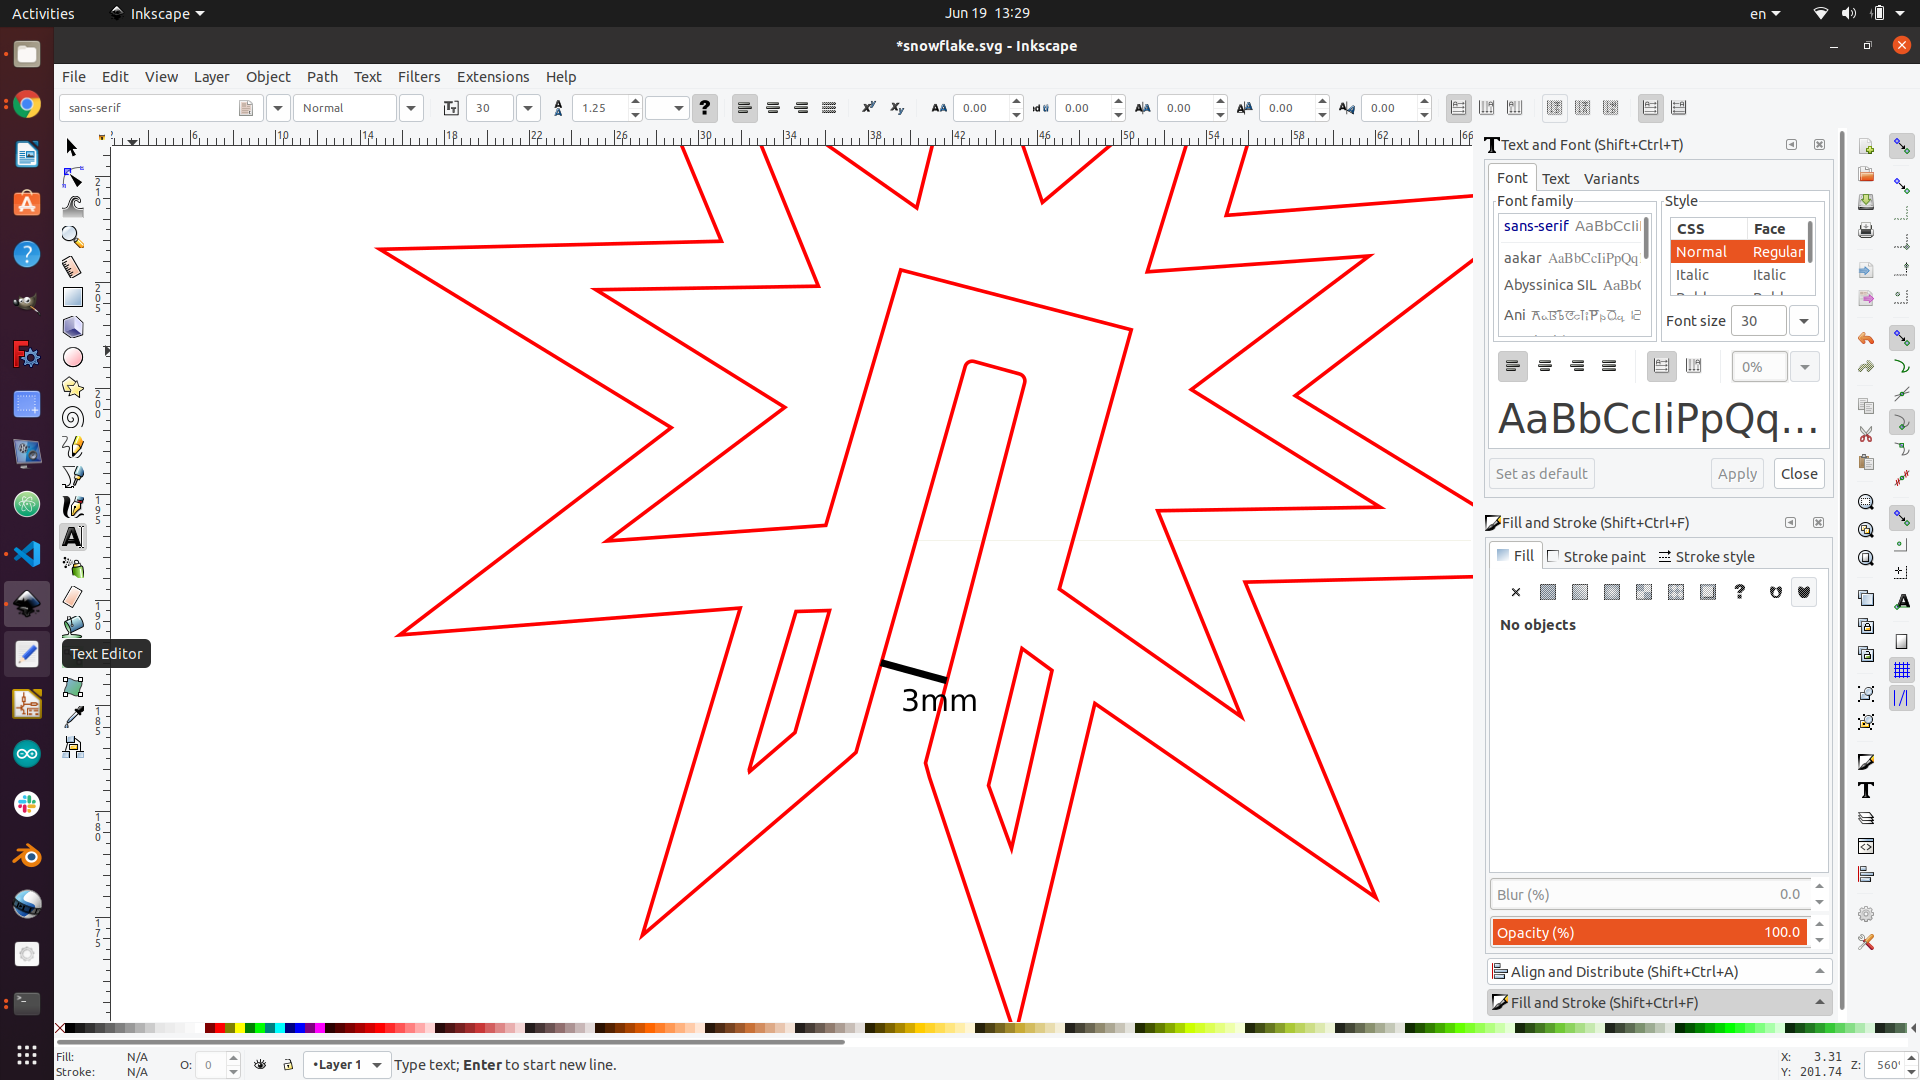Select Abyssinica SIL font family
Screen dimensions: 1920x1080
pyautogui.click(x=1572, y=285)
